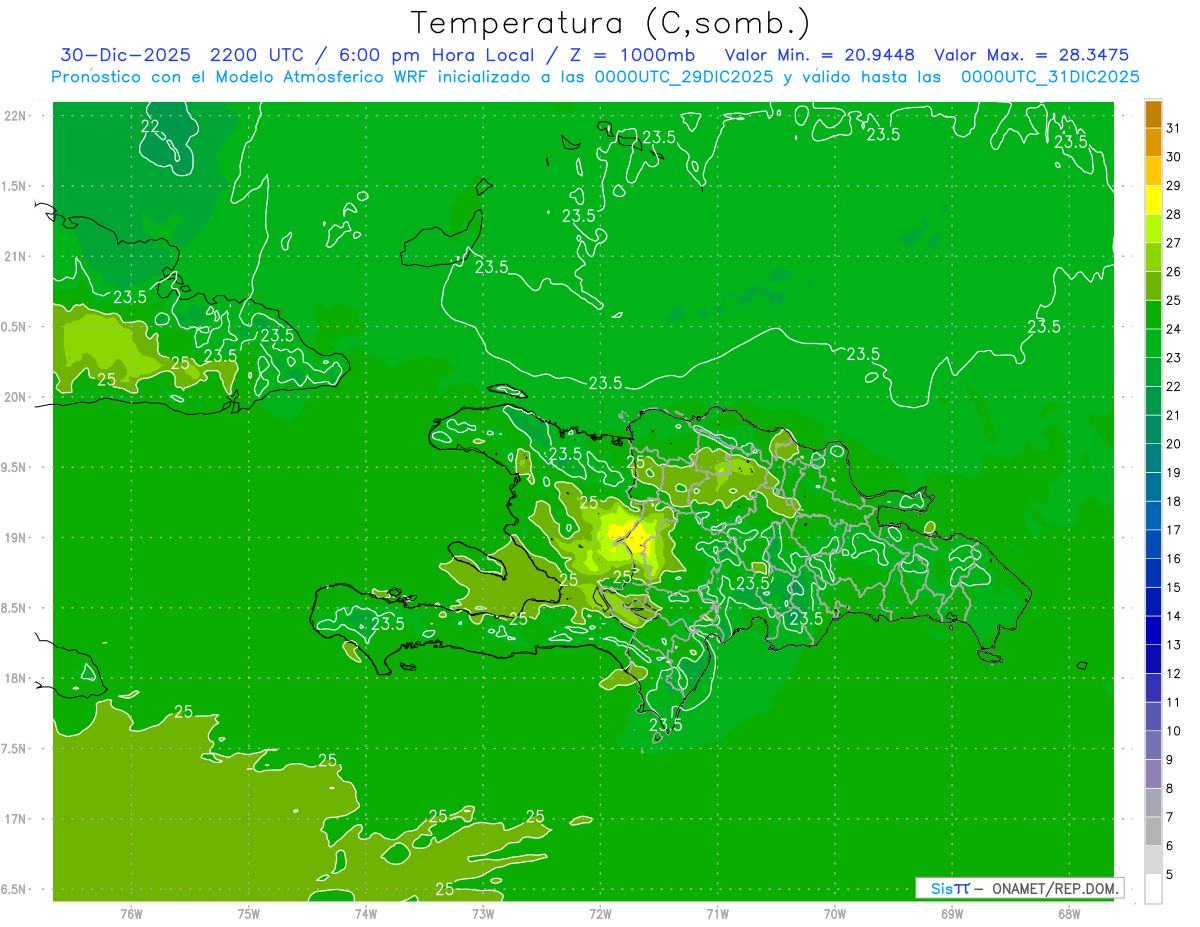Click the colorbar label '31'
The image size is (1200, 927).
(1174, 129)
